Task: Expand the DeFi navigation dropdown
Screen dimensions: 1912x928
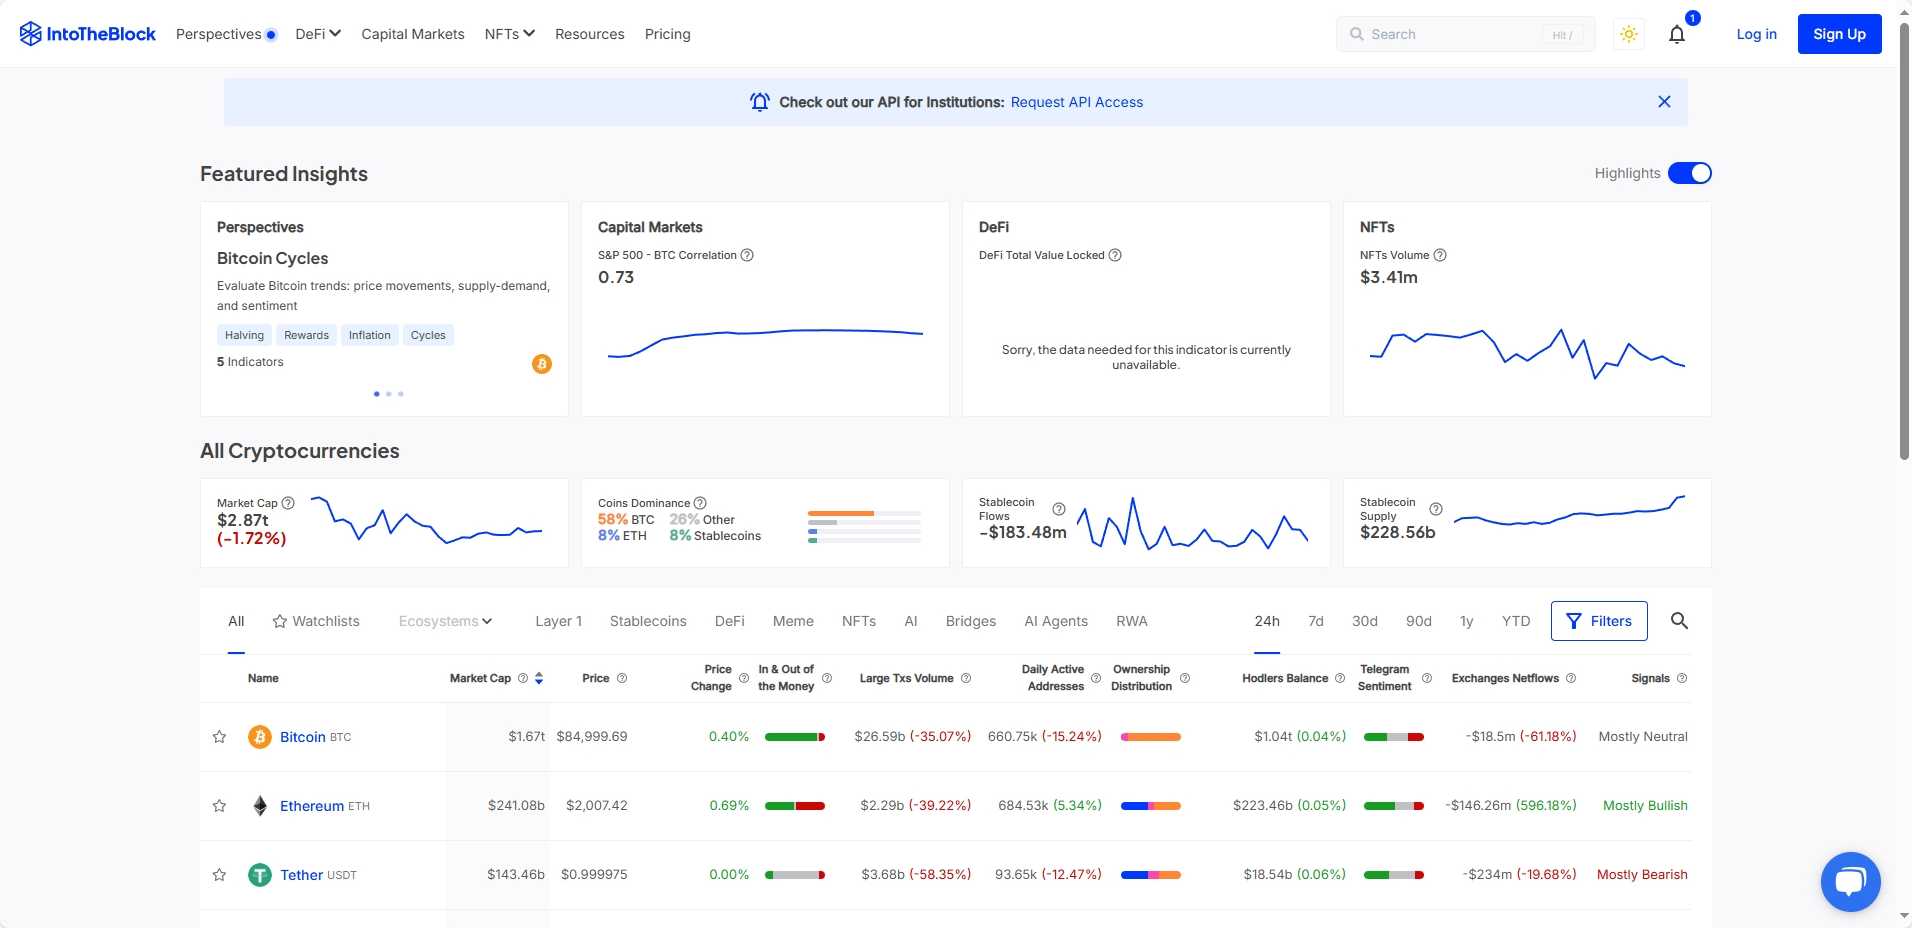Action: (x=318, y=34)
